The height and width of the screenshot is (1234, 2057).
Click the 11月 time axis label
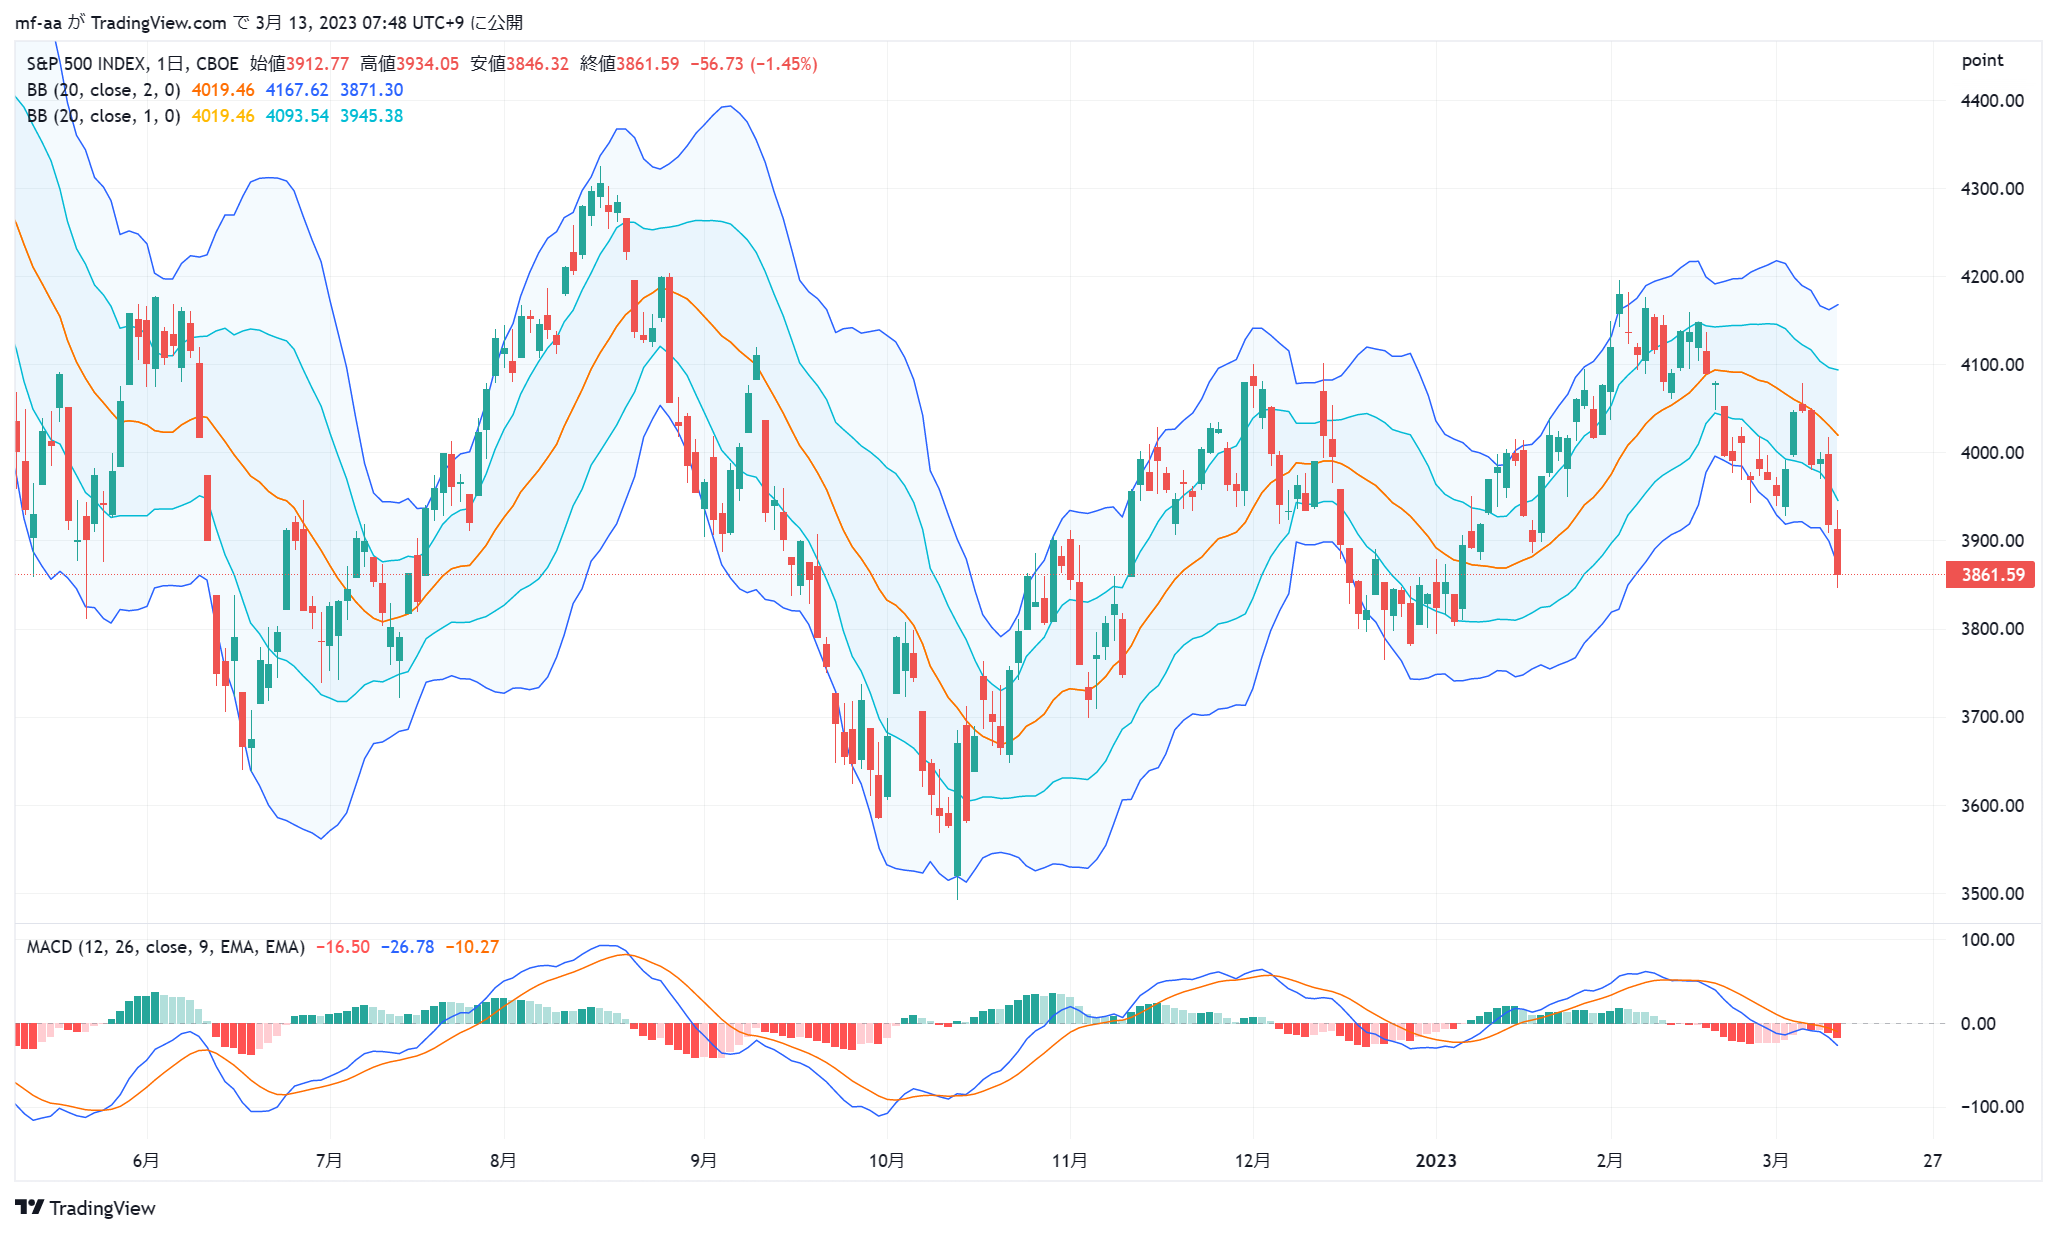click(1070, 1161)
